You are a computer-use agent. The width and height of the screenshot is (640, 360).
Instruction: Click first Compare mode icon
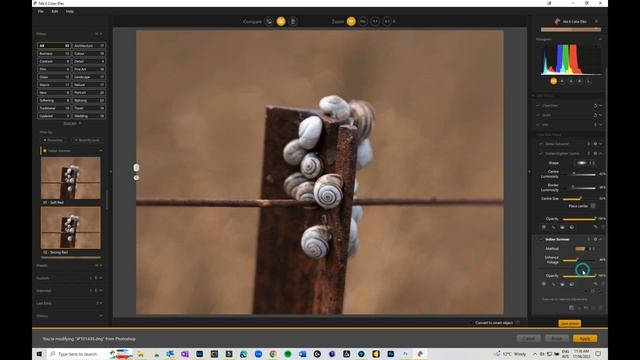[269, 21]
